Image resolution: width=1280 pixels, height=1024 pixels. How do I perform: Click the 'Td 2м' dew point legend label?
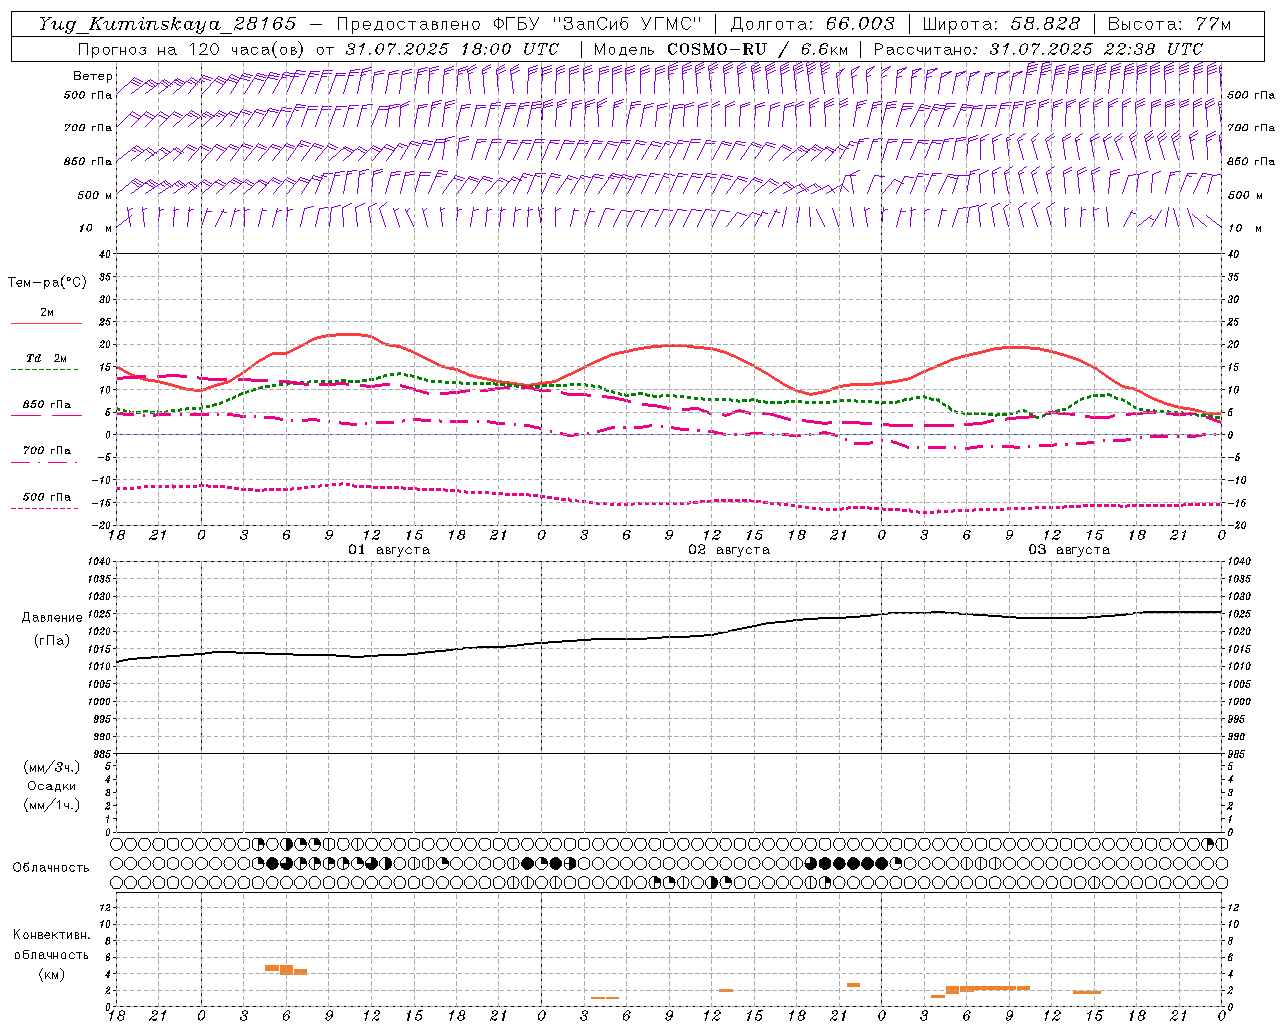46,358
